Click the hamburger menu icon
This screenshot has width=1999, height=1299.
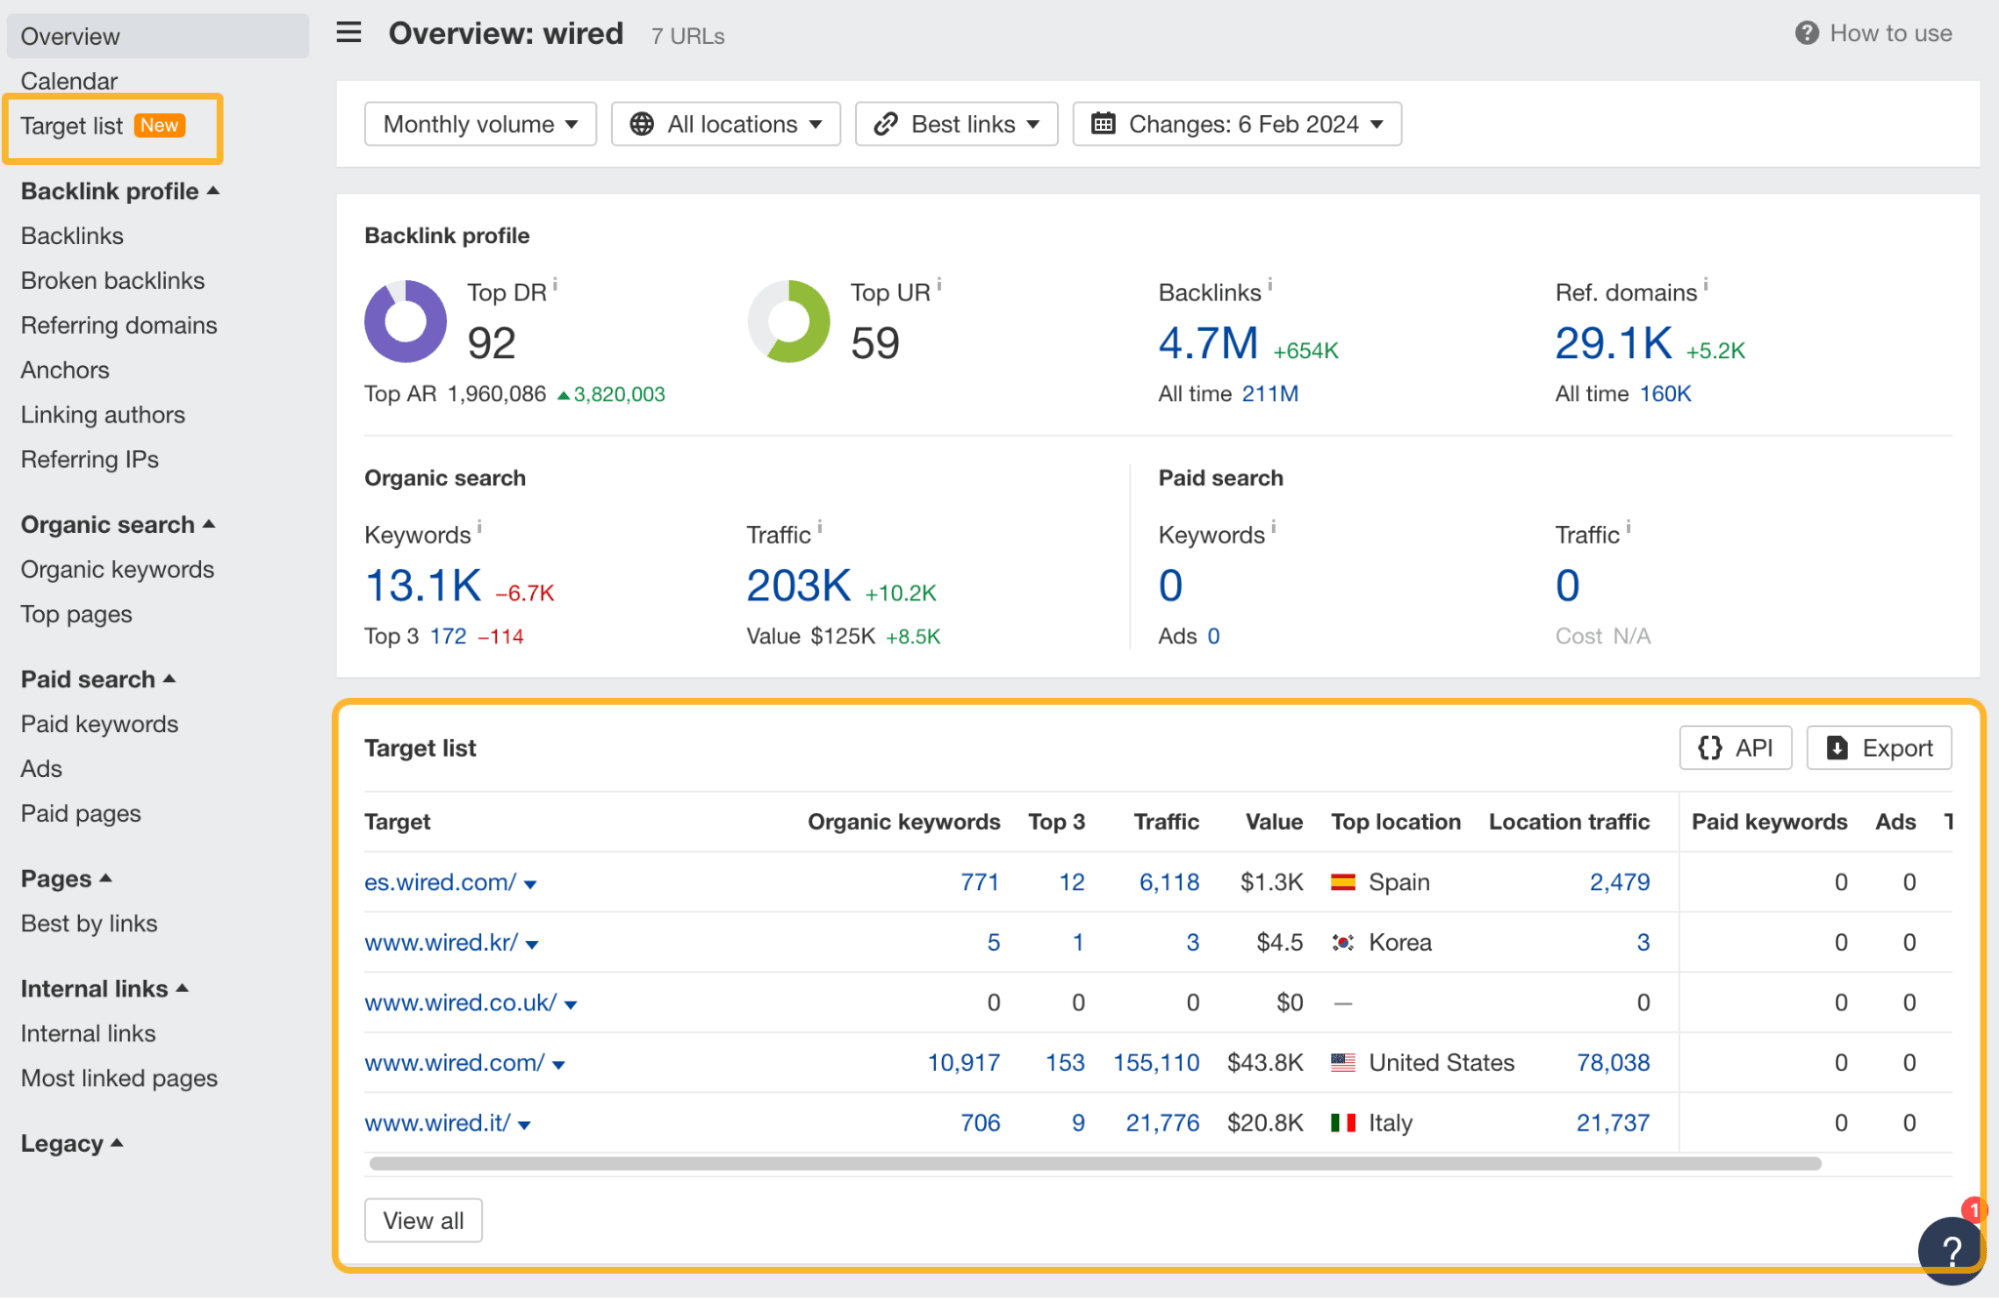pyautogui.click(x=348, y=33)
